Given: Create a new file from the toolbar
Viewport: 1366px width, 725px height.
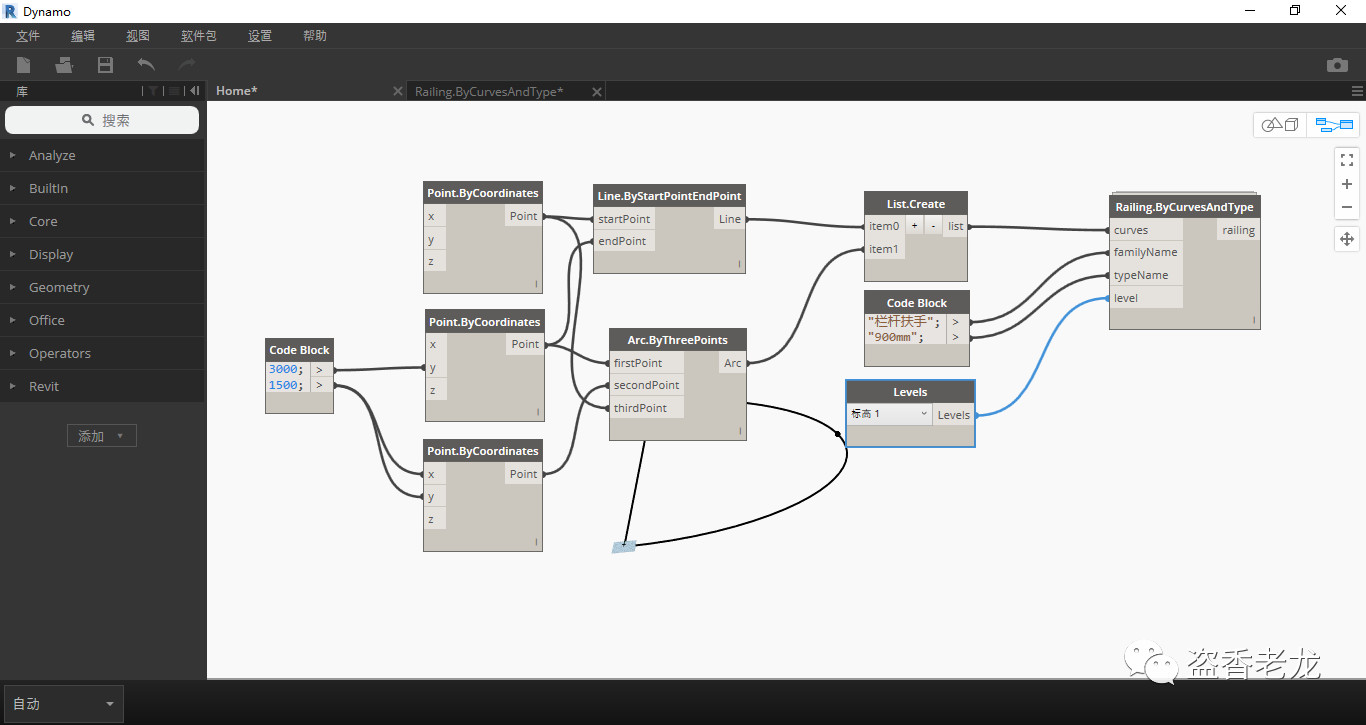Looking at the screenshot, I should [23, 65].
